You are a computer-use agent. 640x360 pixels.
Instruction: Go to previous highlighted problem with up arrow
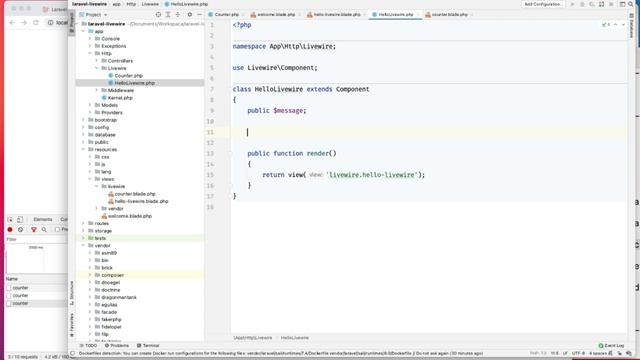pyautogui.click(x=616, y=25)
